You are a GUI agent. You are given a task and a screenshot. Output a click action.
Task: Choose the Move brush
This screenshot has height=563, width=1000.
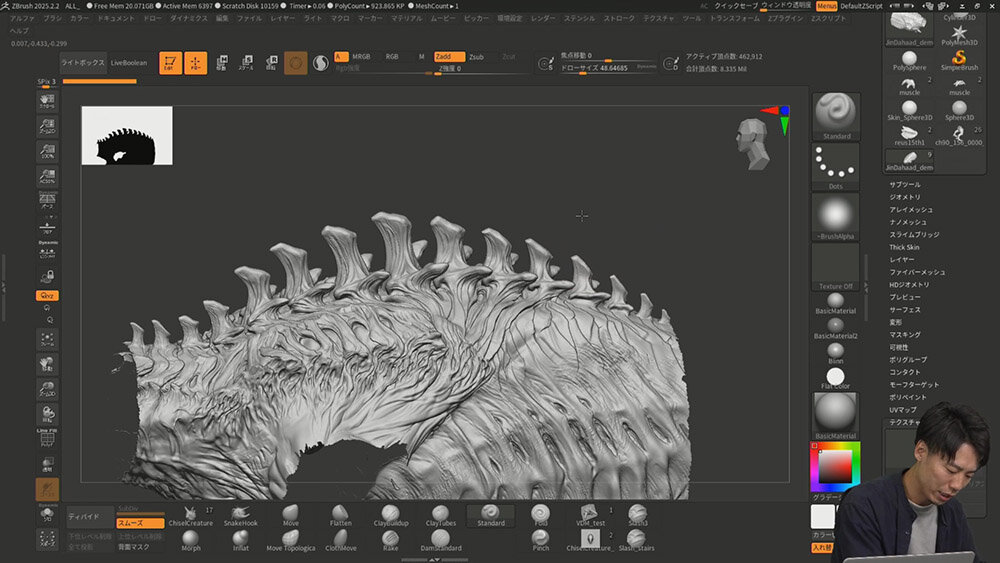point(290,516)
